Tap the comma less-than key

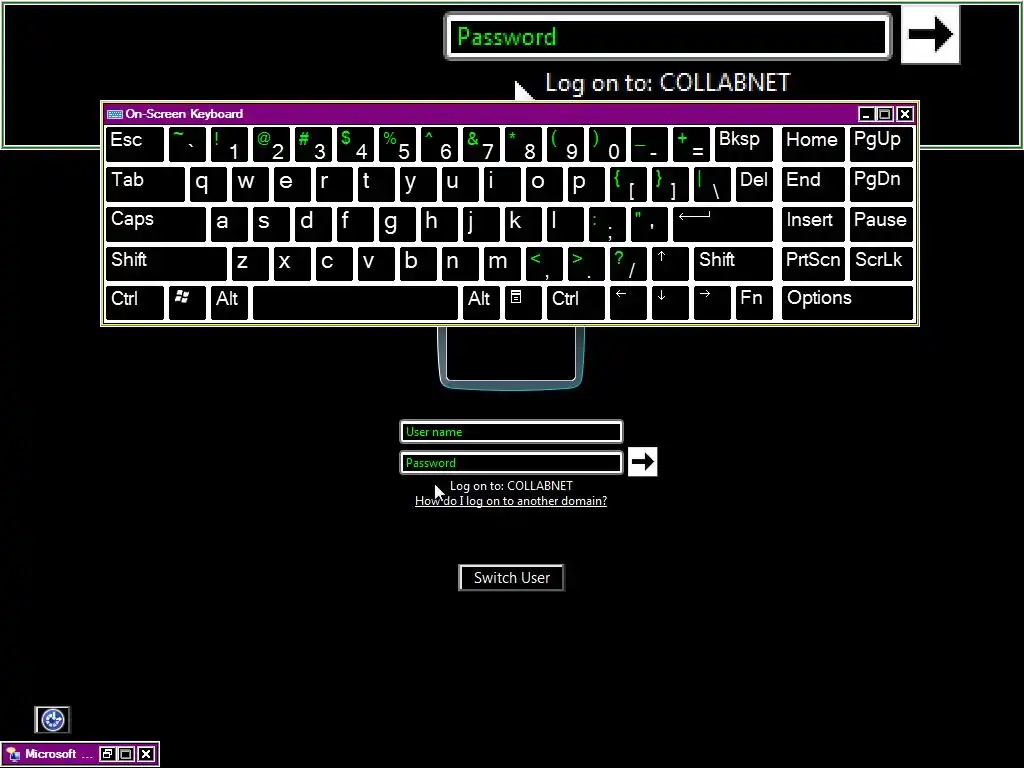click(544, 264)
